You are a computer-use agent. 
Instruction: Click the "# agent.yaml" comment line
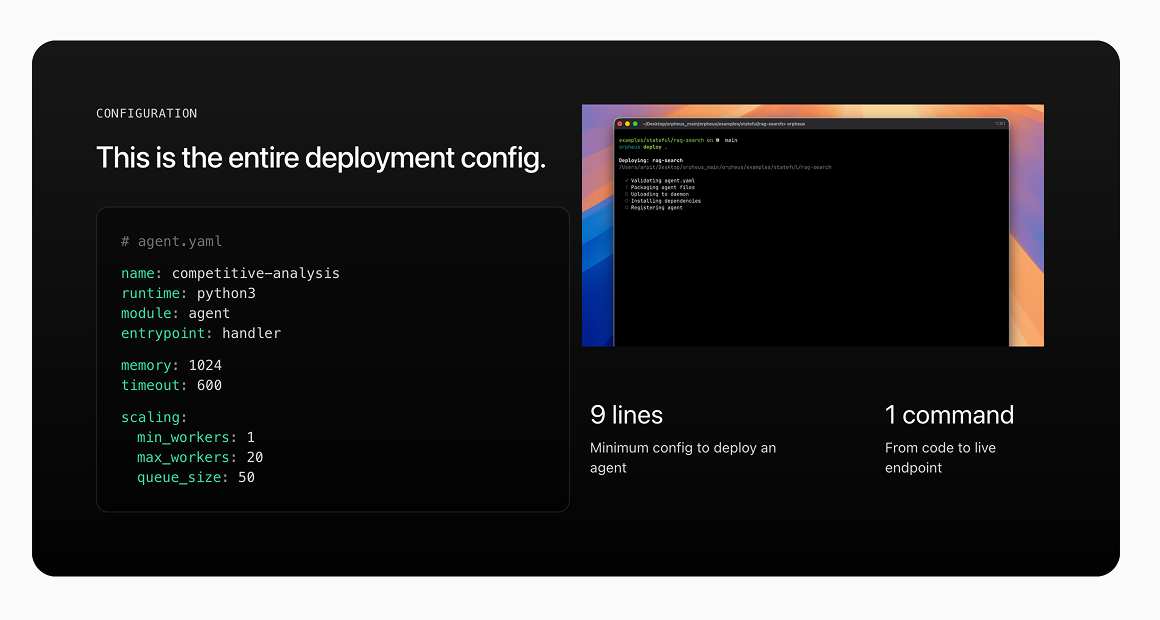click(x=172, y=241)
